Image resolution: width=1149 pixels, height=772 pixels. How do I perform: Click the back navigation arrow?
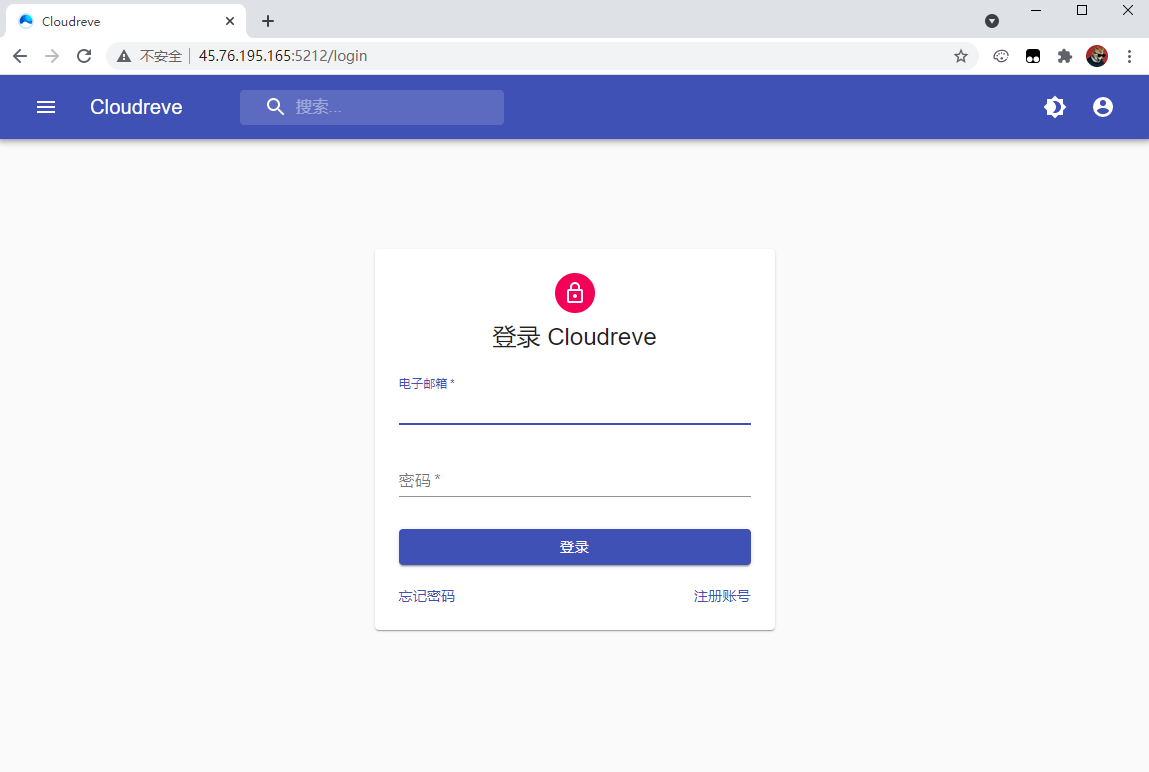20,56
